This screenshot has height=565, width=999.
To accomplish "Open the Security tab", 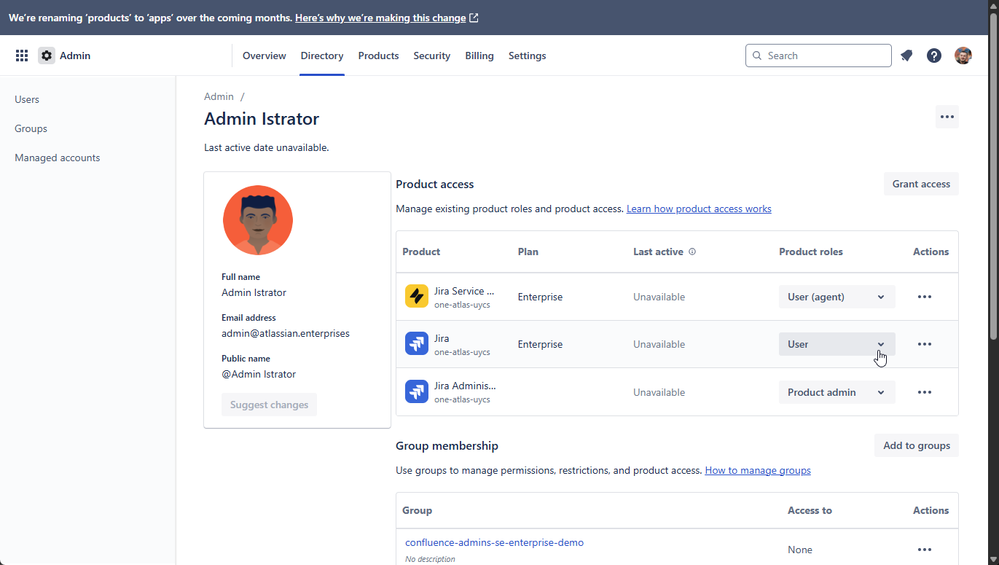I will [x=431, y=55].
